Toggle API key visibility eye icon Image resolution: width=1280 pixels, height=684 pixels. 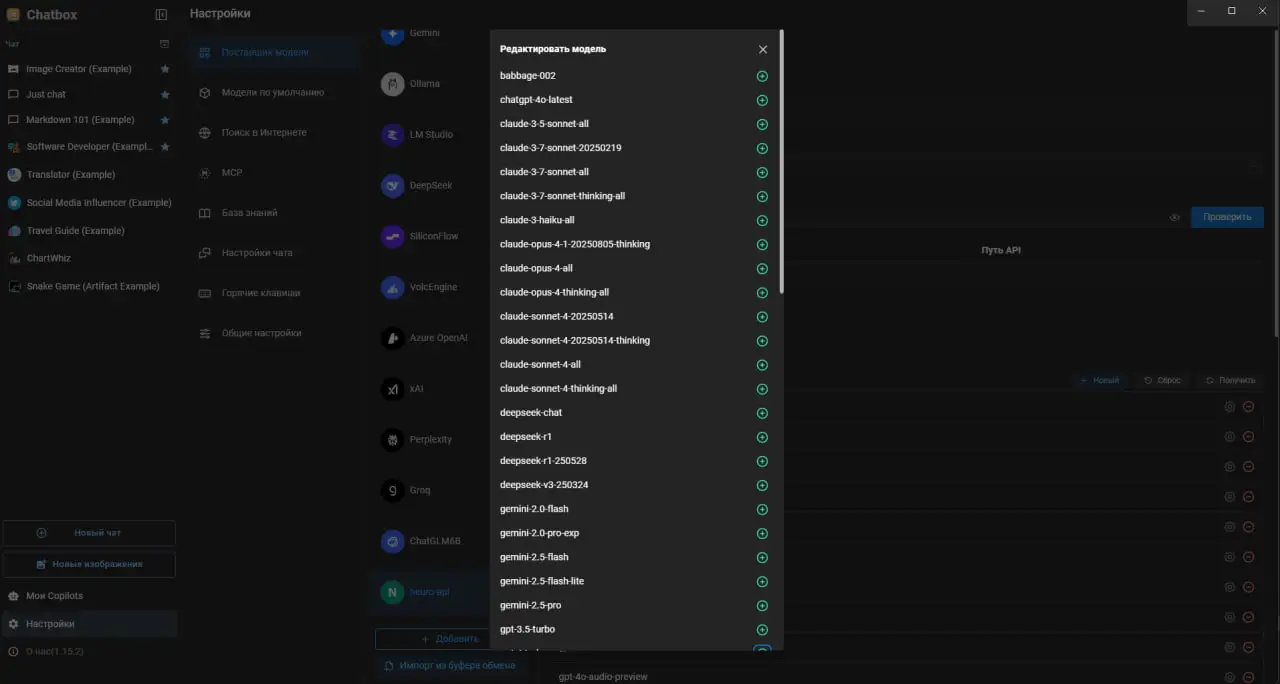pyautogui.click(x=1175, y=217)
